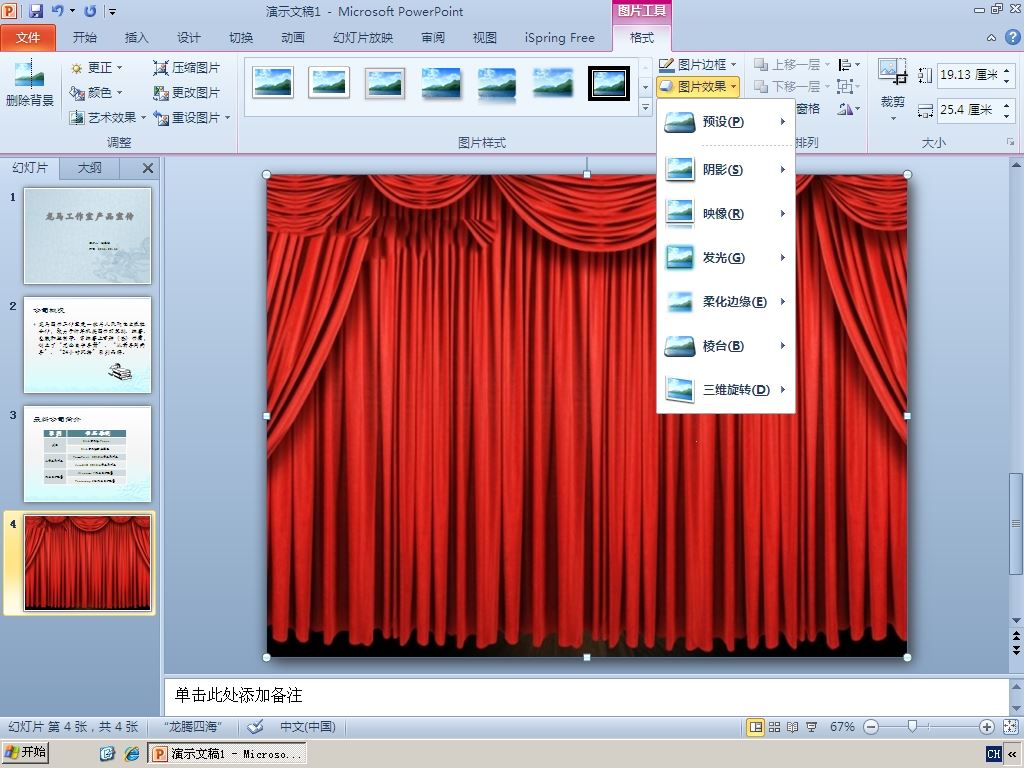Click the Remove Background (删除背景) icon
Viewport: 1024px width, 768px height.
pos(29,84)
